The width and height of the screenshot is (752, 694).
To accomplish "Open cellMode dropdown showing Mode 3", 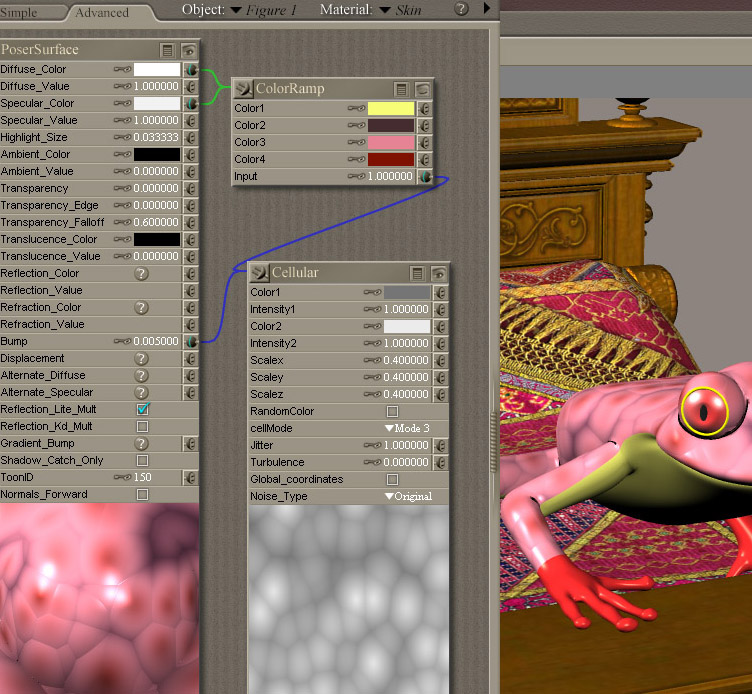I will click(x=408, y=428).
